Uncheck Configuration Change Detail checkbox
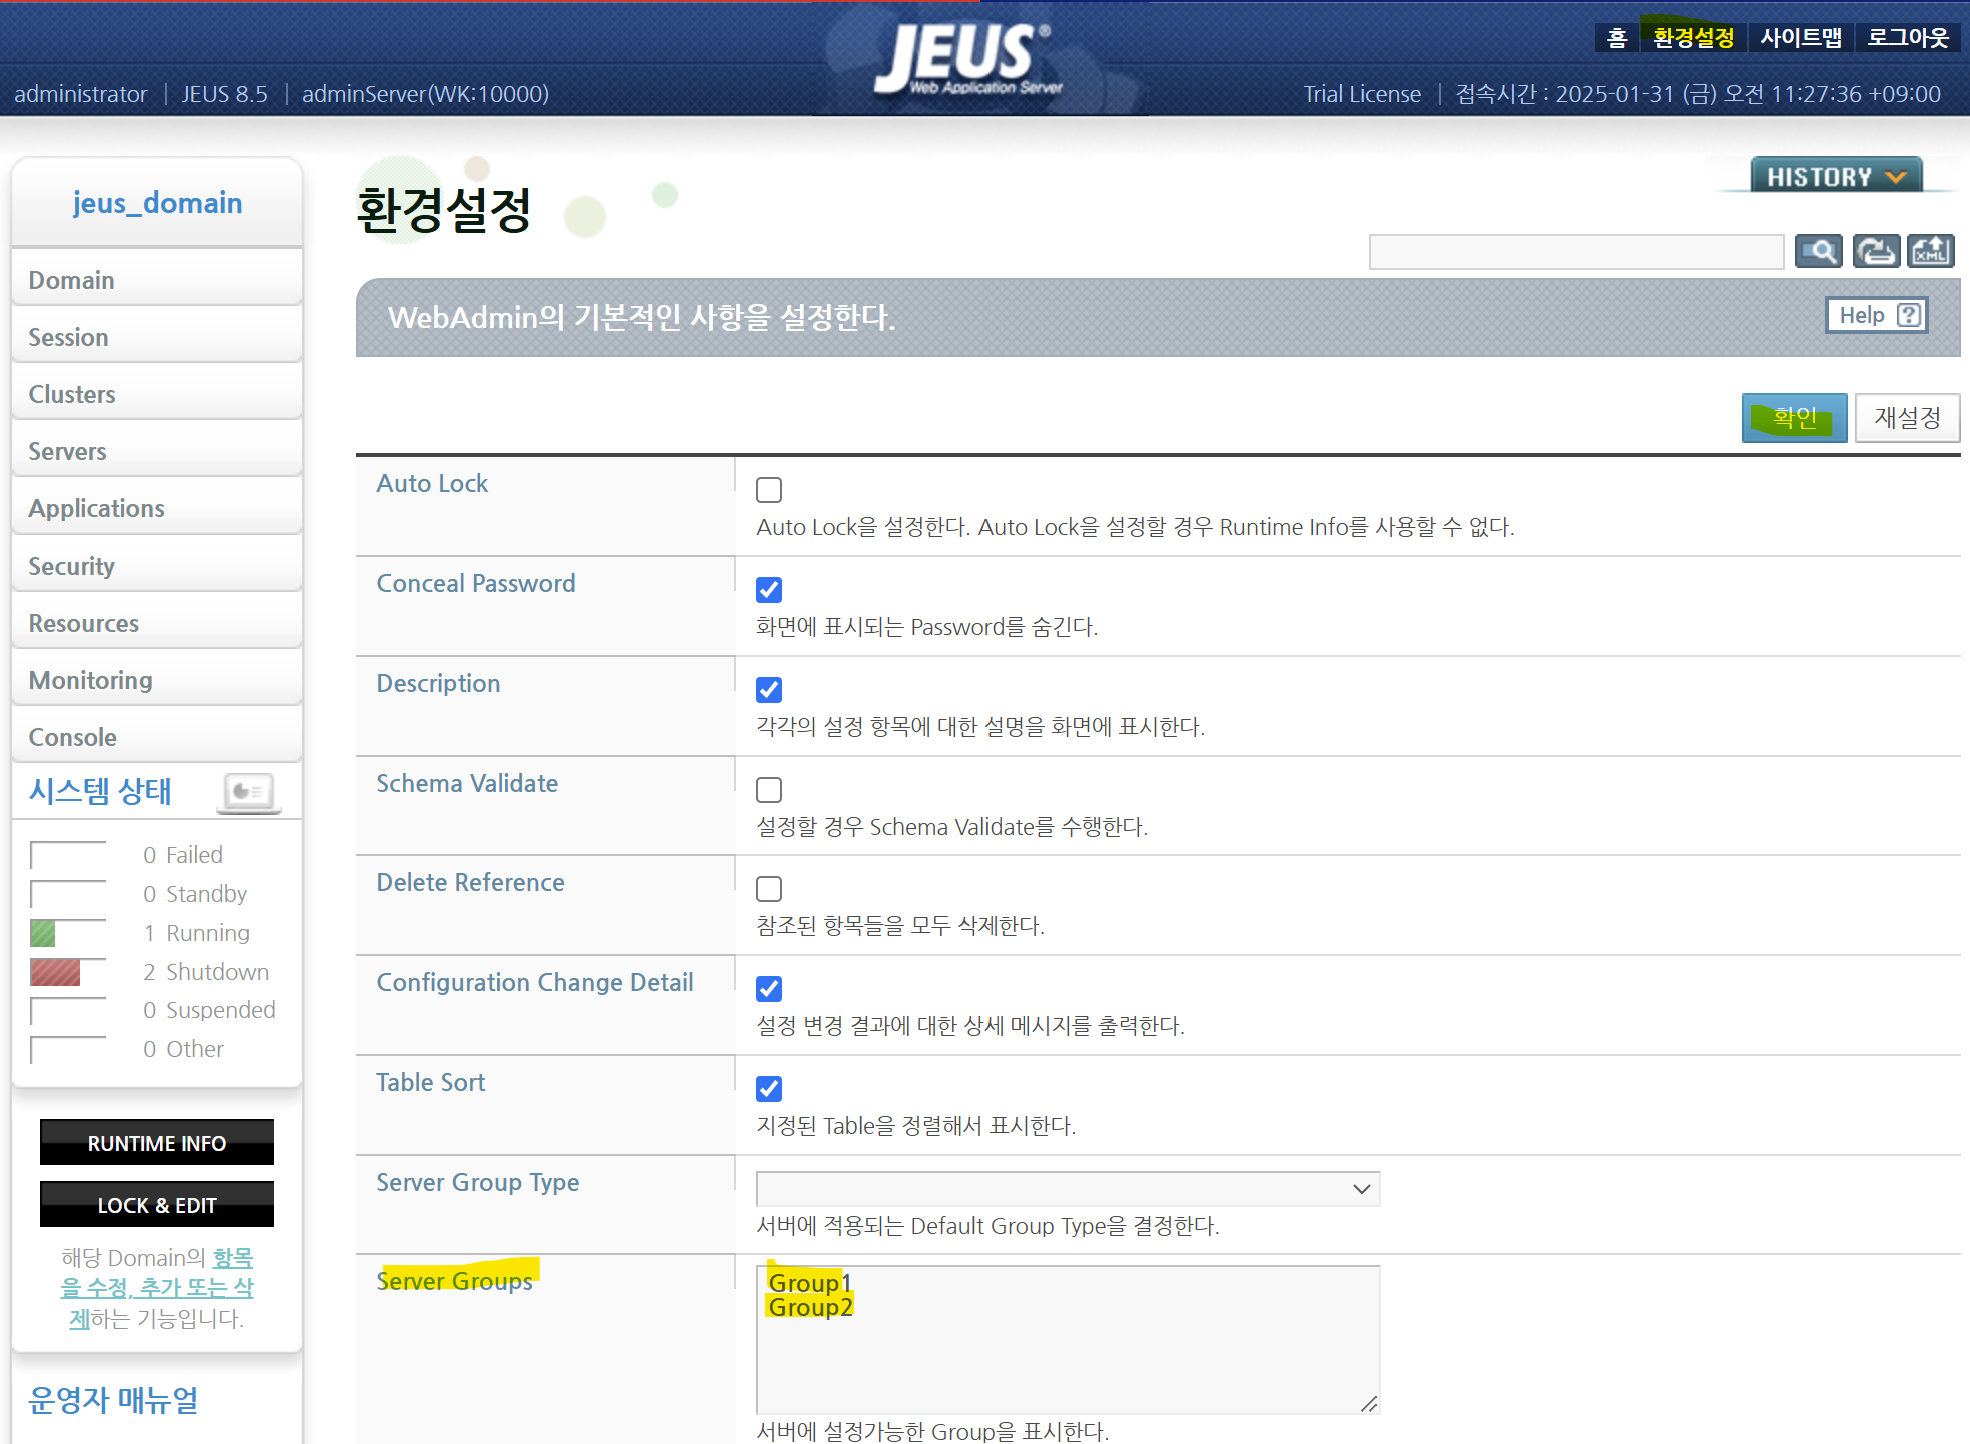Image resolution: width=1970 pixels, height=1444 pixels. (x=769, y=989)
